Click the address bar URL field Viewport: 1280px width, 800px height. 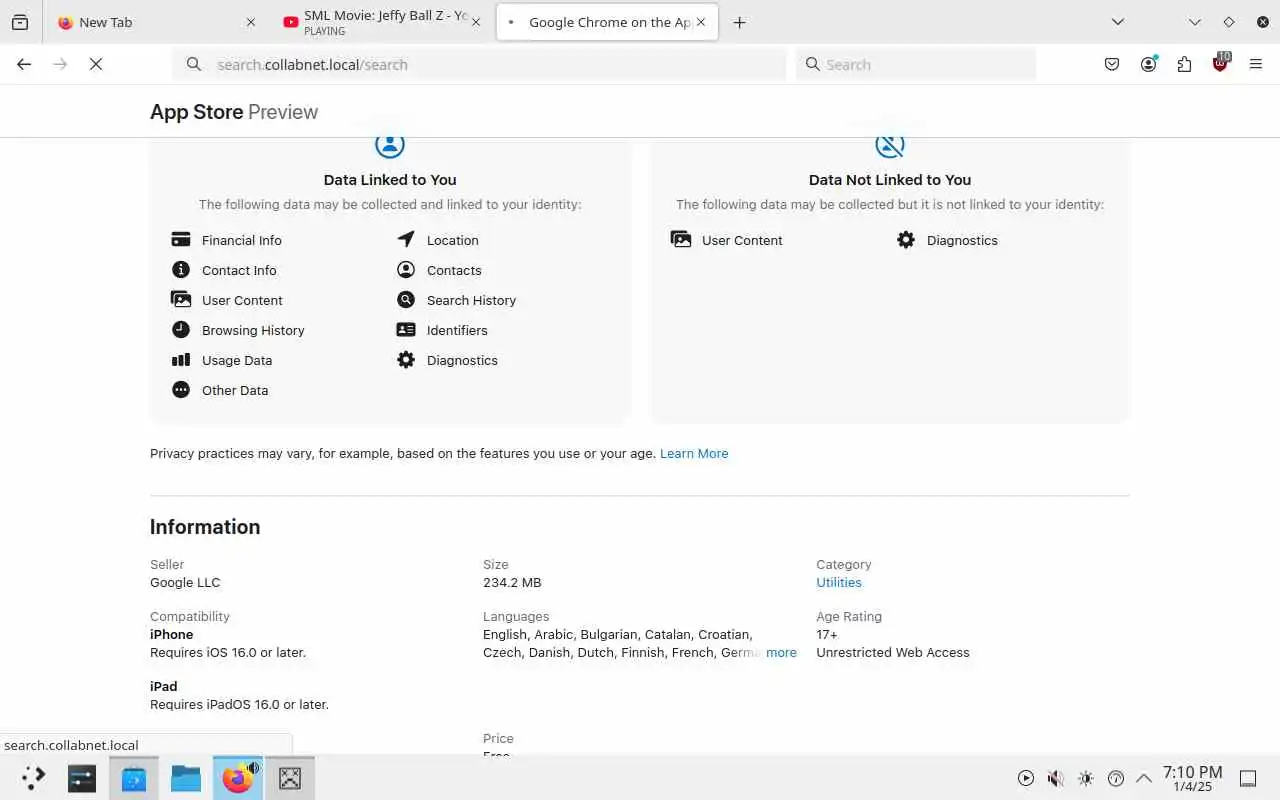coord(480,64)
